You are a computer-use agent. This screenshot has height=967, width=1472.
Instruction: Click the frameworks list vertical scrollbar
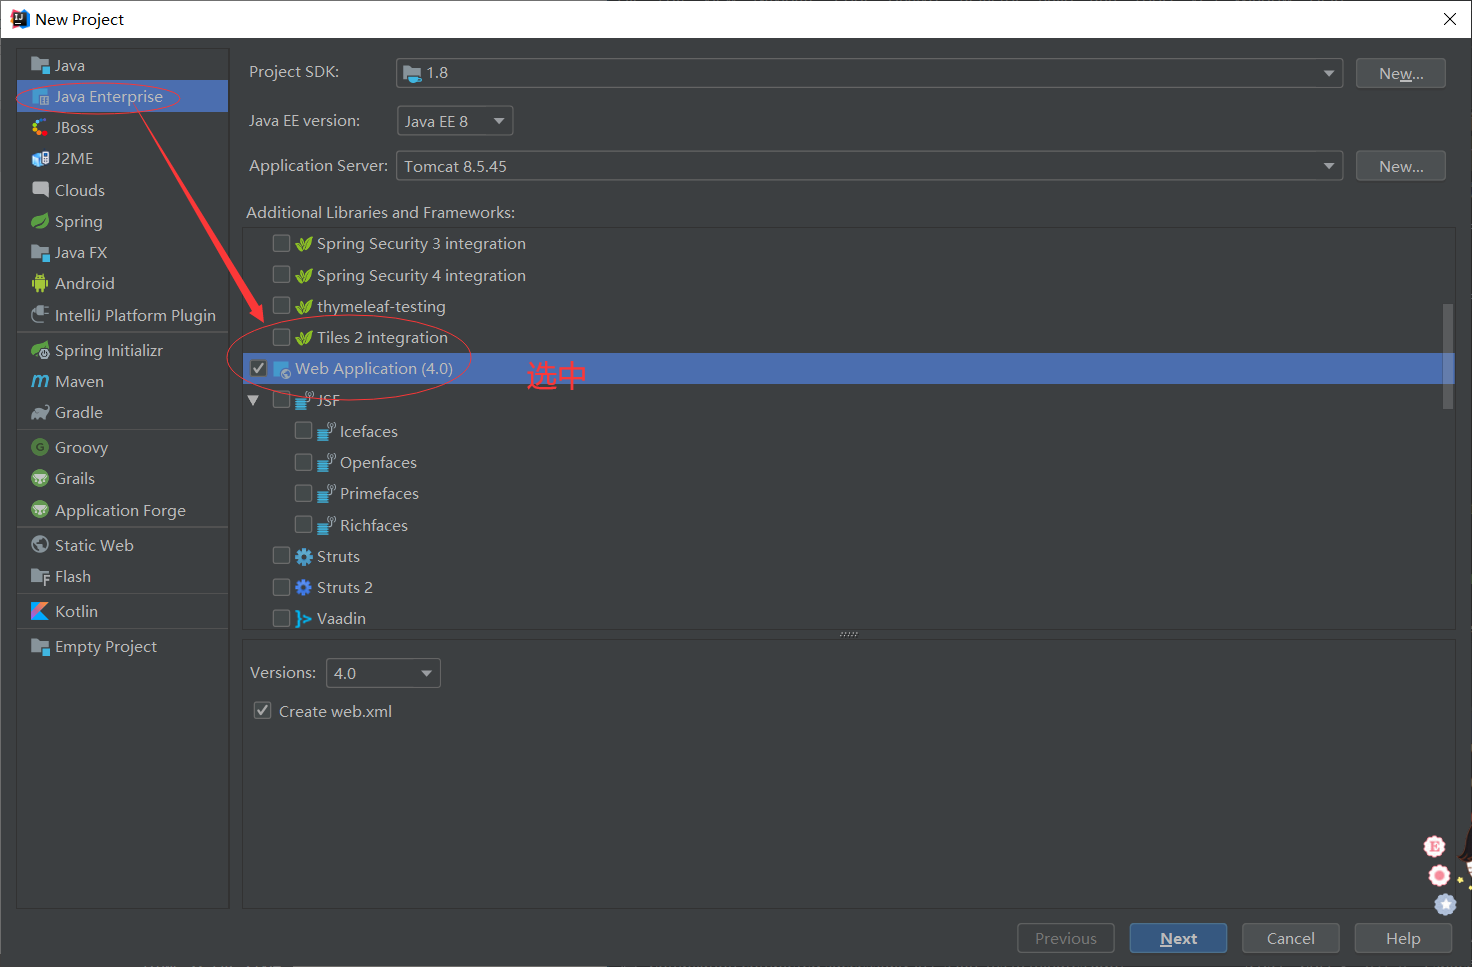tap(1448, 356)
